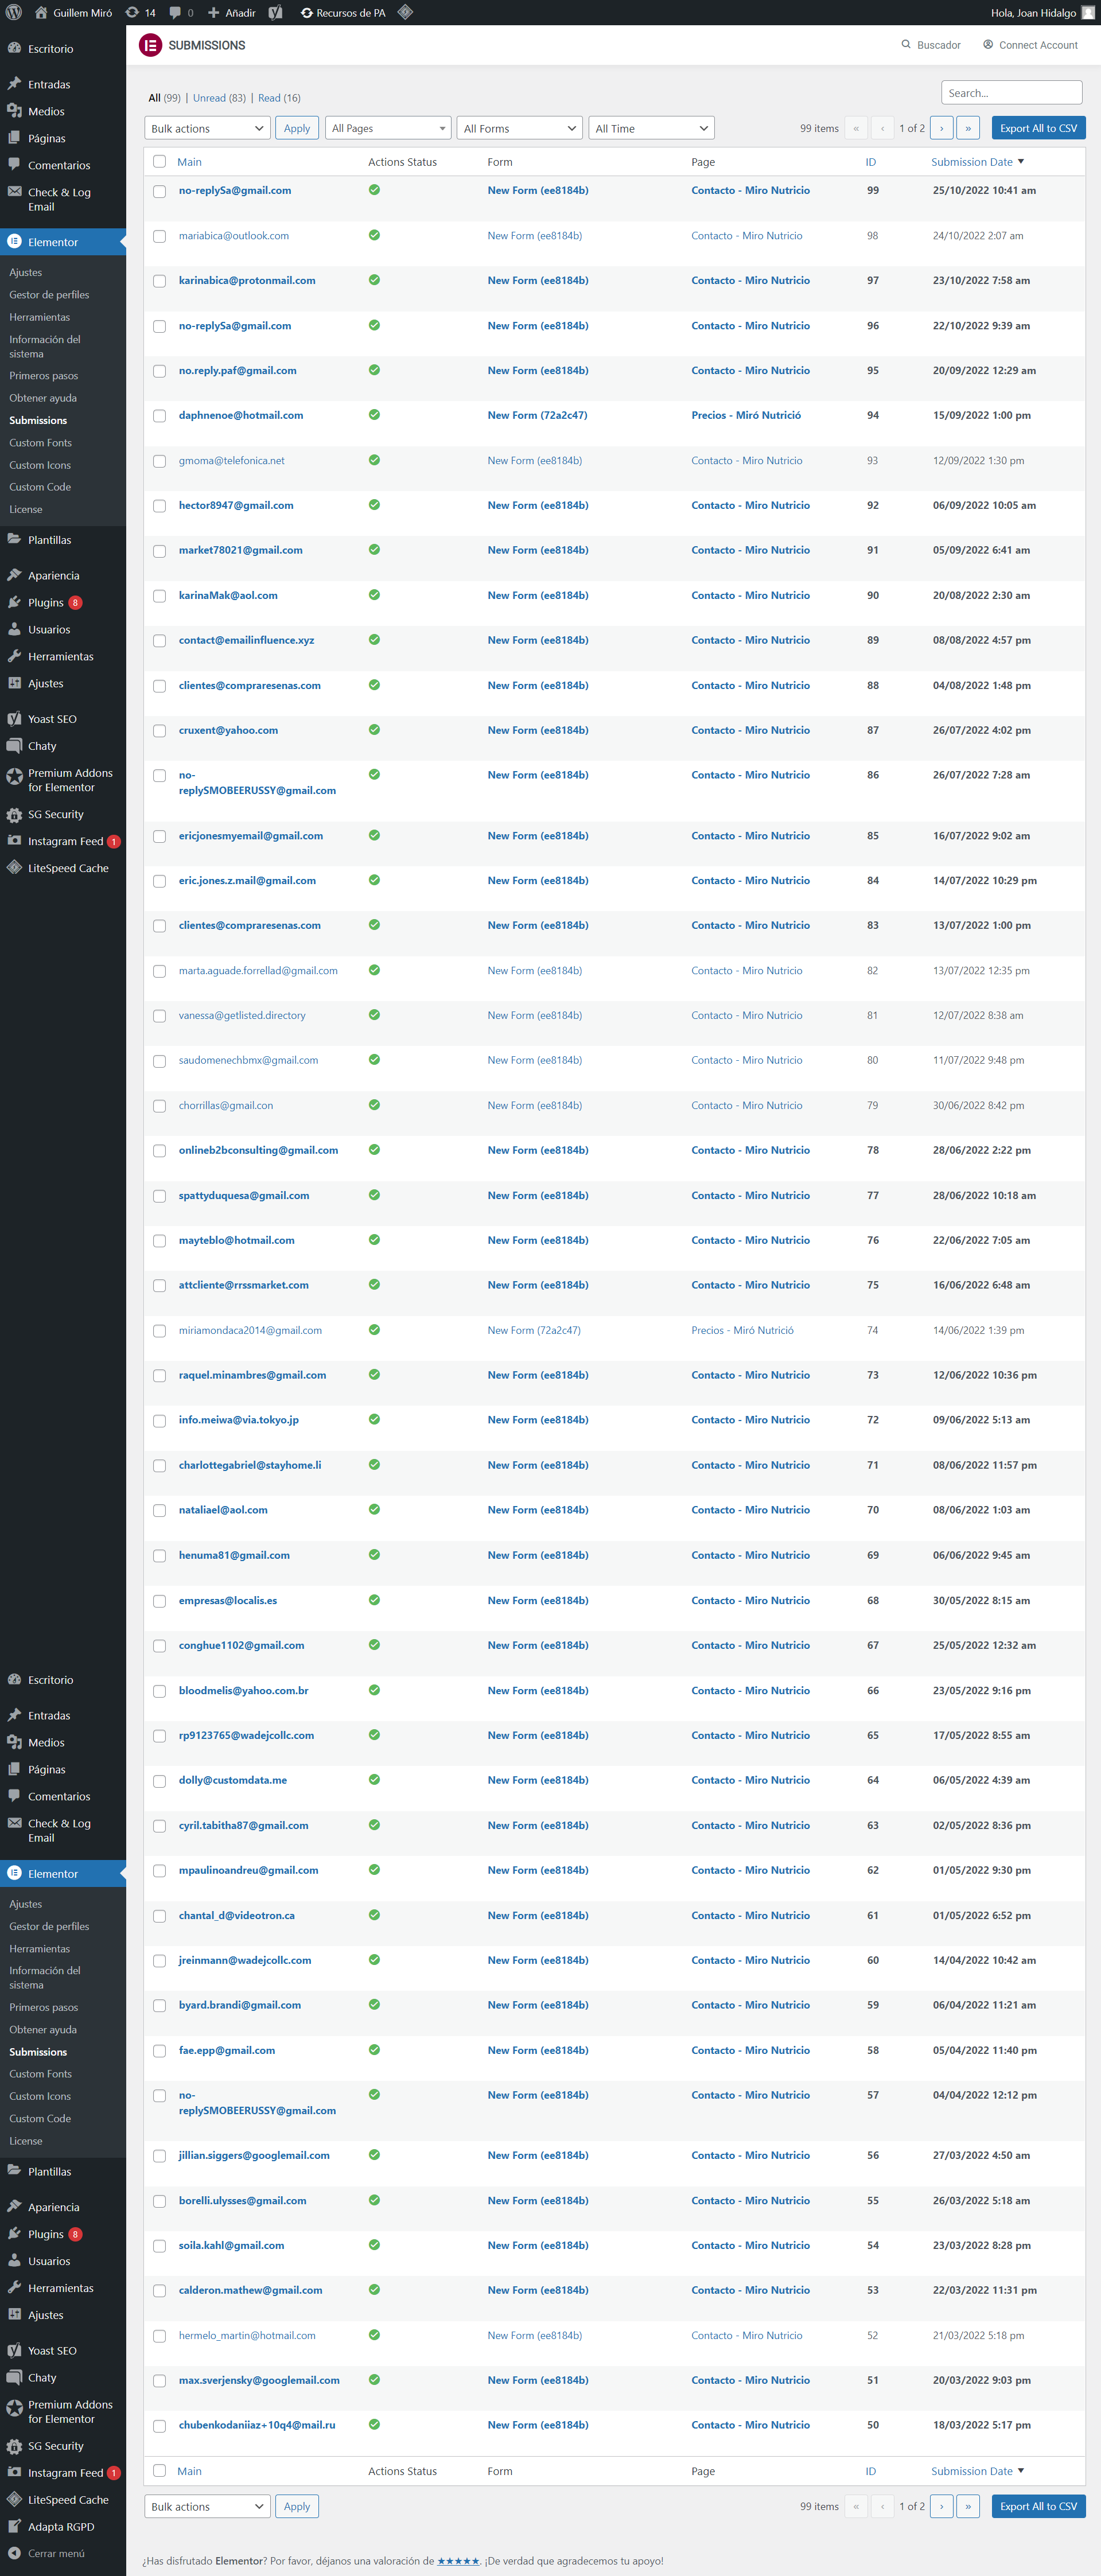The height and width of the screenshot is (2576, 1101).
Task: Tick the checkbox for daphnenoe@hotmail.com
Action: (x=160, y=416)
